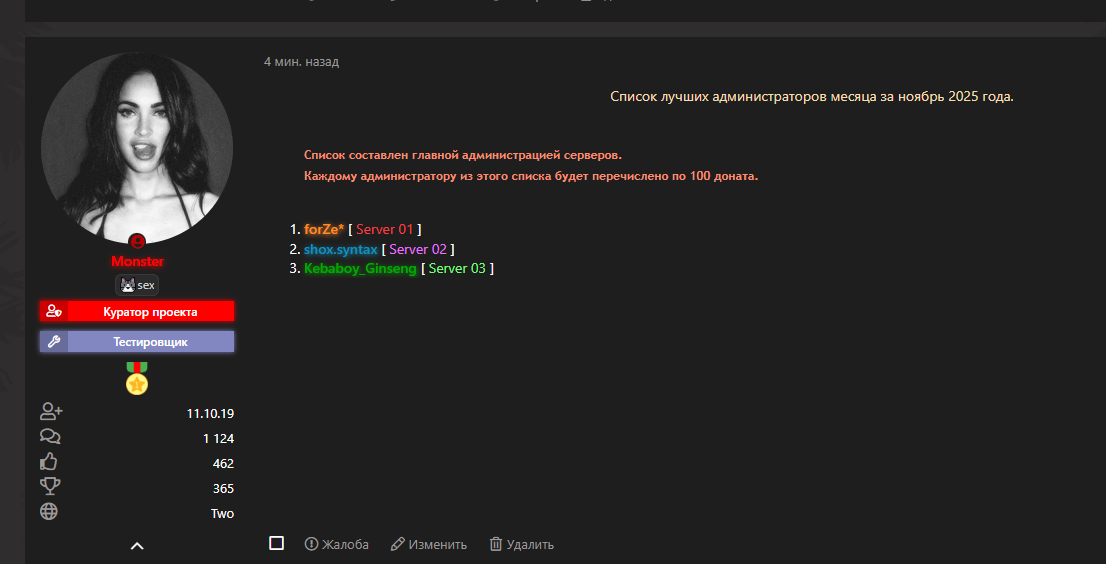Open the Monster username profile link

click(x=137, y=261)
